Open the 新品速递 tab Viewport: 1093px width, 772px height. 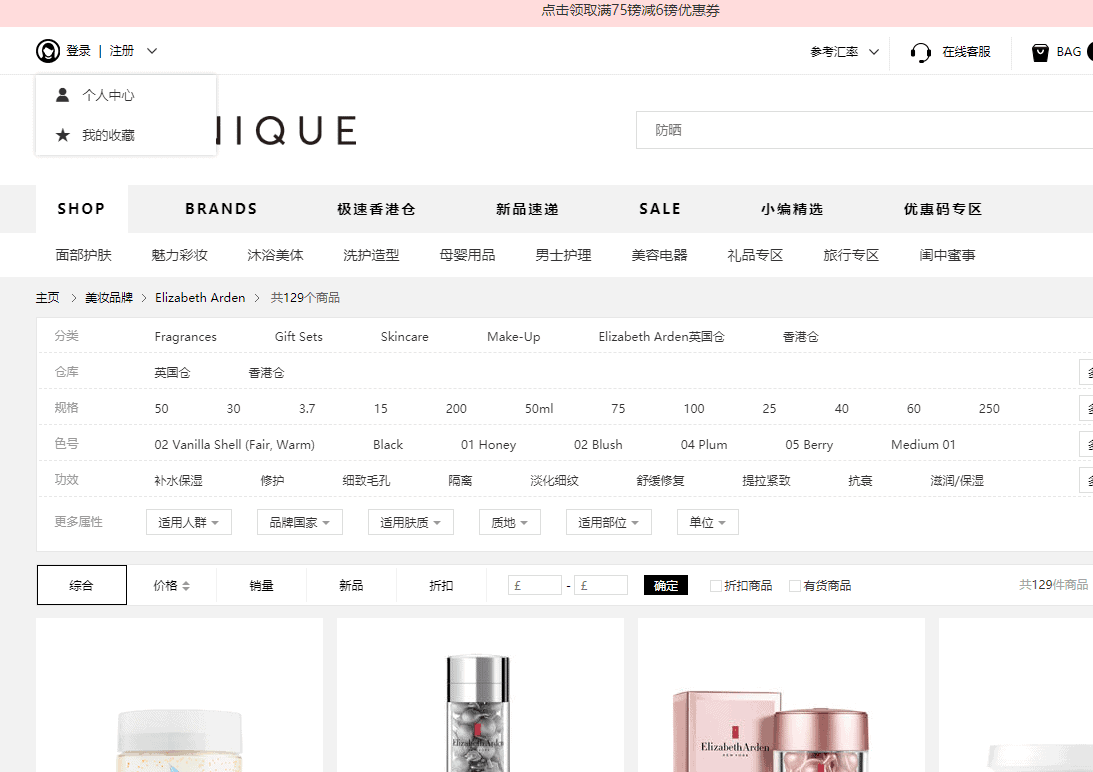[x=528, y=209]
